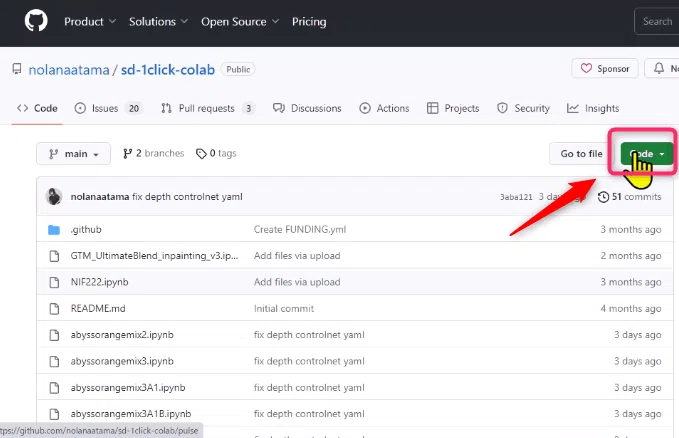Open the nolanaatama commit author link
Image resolution: width=679 pixels, height=438 pixels.
point(100,197)
